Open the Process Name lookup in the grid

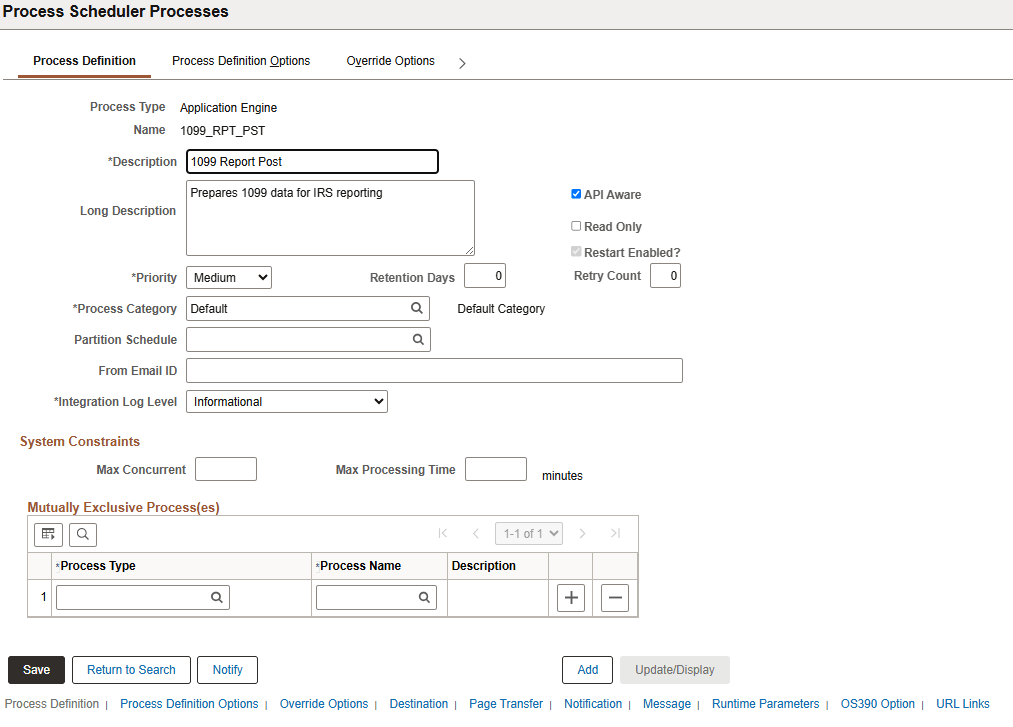(424, 597)
